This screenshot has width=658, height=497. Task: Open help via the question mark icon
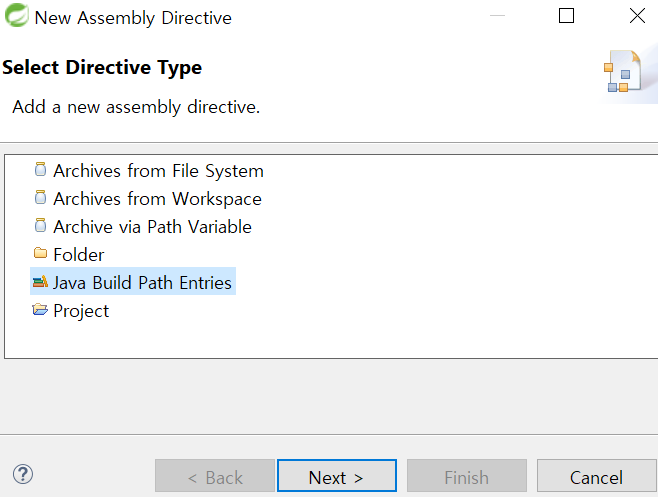point(23,474)
